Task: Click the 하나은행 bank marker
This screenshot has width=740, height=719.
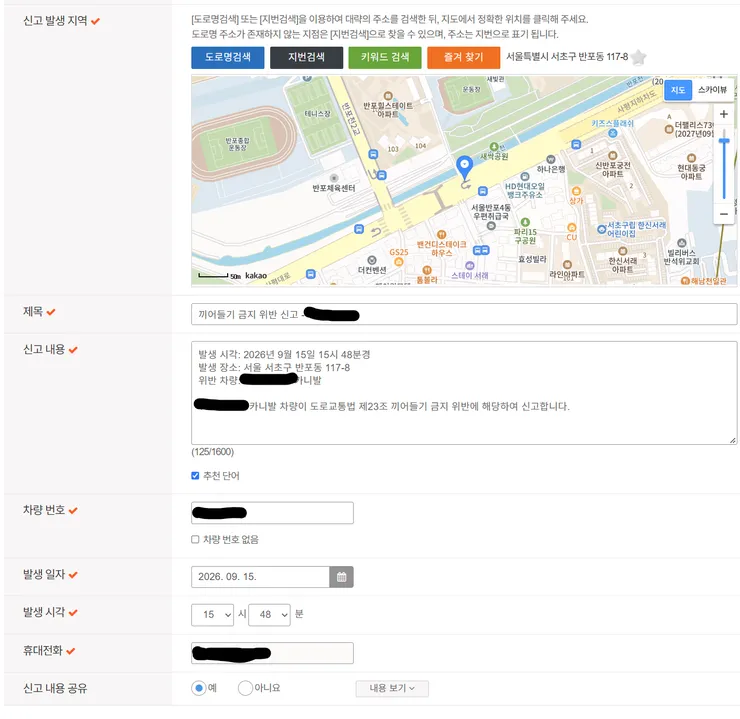Action: click(x=550, y=159)
